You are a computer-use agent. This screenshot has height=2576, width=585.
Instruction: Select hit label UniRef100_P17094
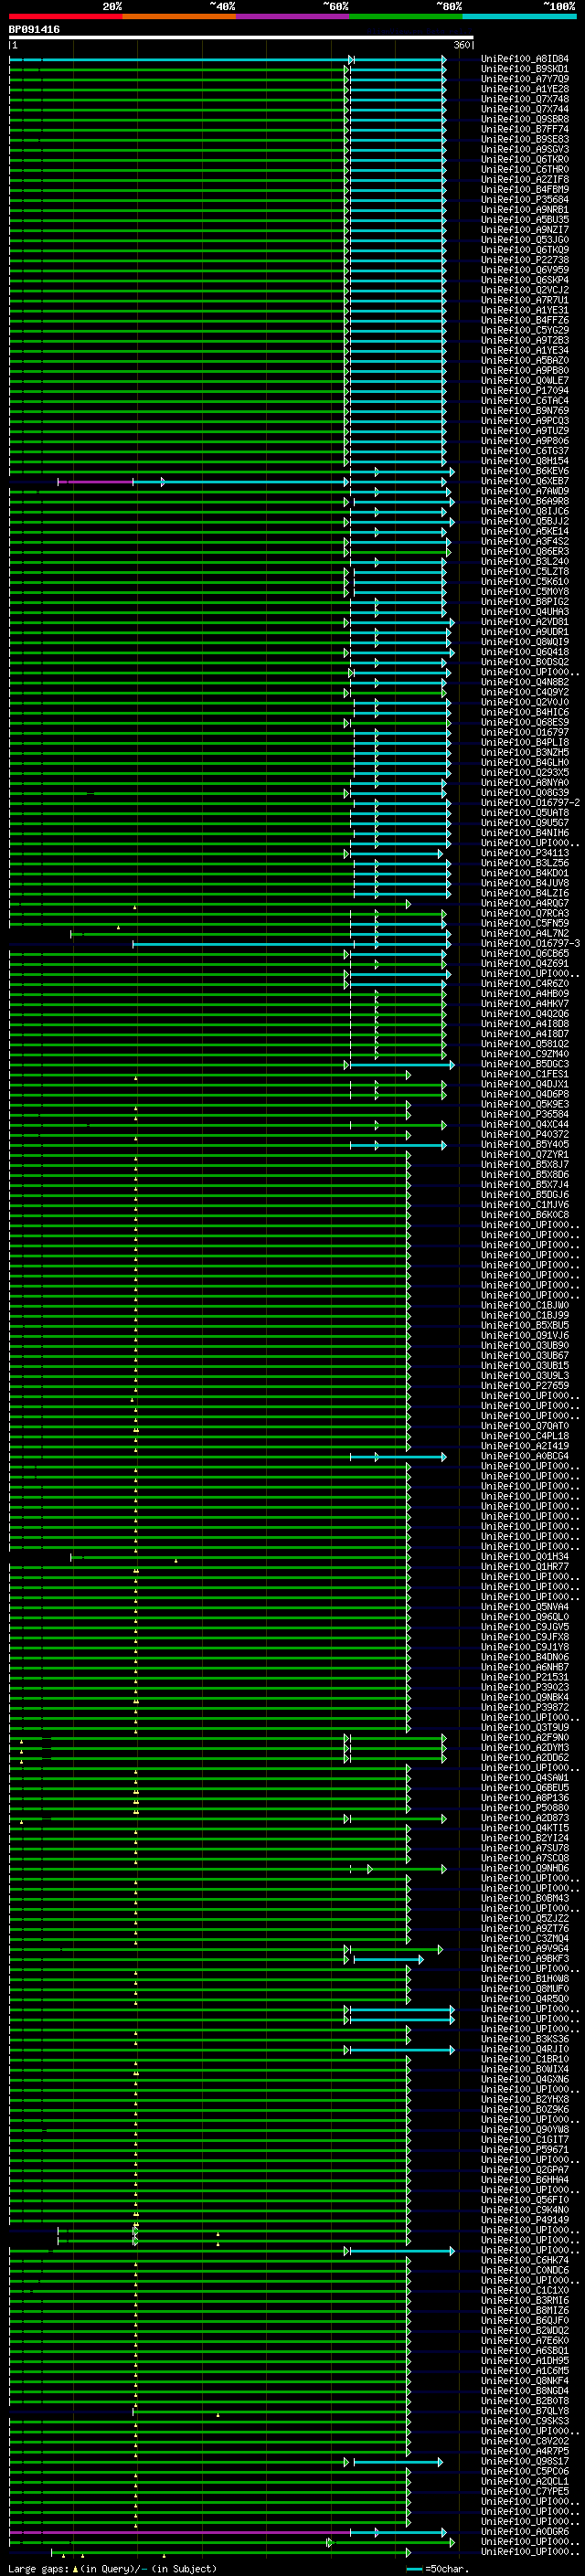[525, 390]
